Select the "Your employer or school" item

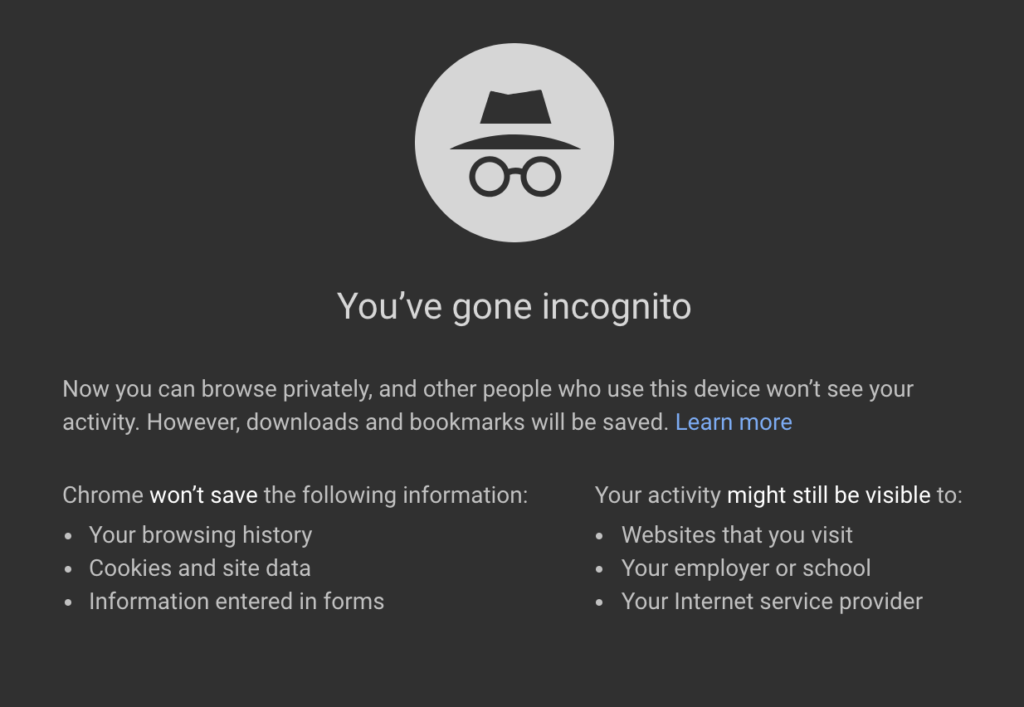[x=746, y=568]
